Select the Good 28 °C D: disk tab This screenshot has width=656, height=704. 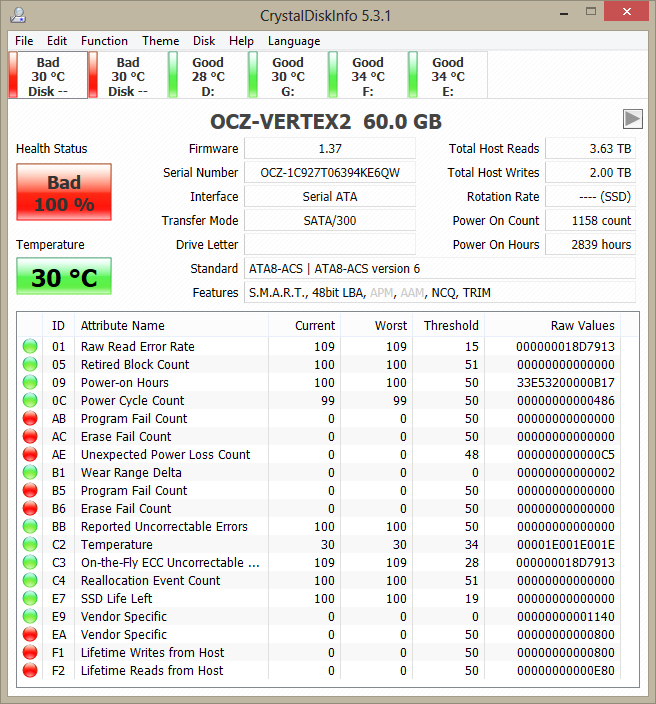tap(208, 76)
